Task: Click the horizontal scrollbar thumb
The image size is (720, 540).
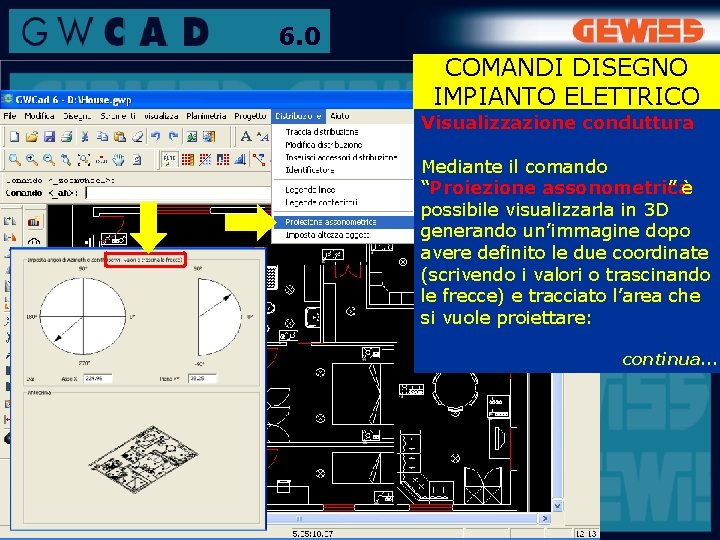Action: (299, 518)
